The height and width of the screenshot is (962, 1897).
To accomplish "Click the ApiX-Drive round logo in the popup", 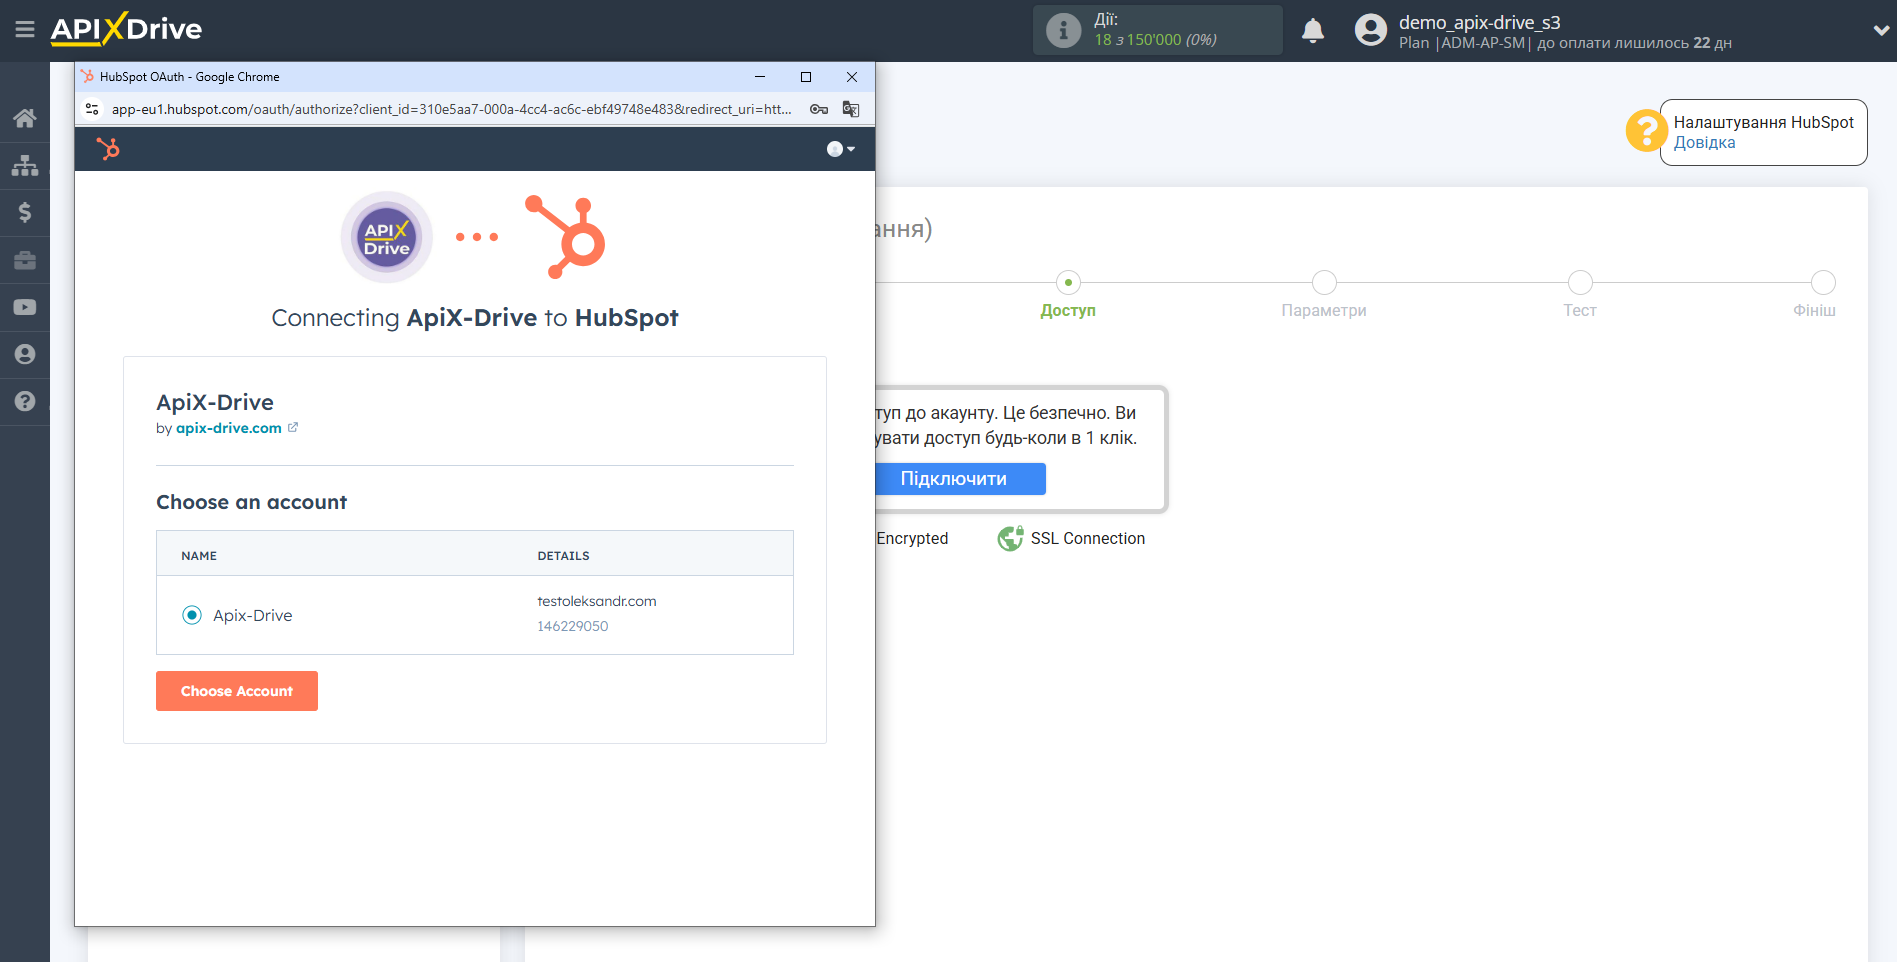I will (x=387, y=237).
